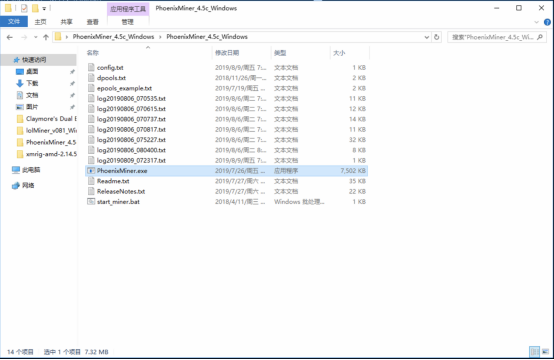Viewport: 554px width, 360px height.
Task: Go back with the back arrow
Action: click(x=10, y=37)
